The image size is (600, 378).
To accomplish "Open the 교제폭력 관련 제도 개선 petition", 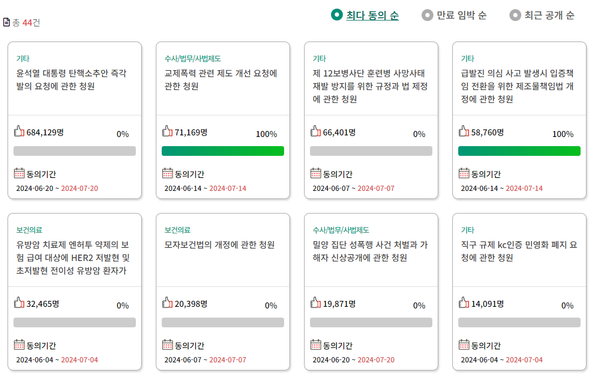I will 221,80.
